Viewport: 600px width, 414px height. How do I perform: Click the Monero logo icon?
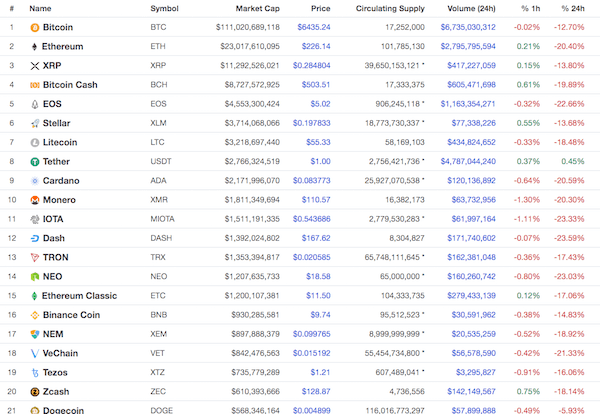pyautogui.click(x=35, y=200)
